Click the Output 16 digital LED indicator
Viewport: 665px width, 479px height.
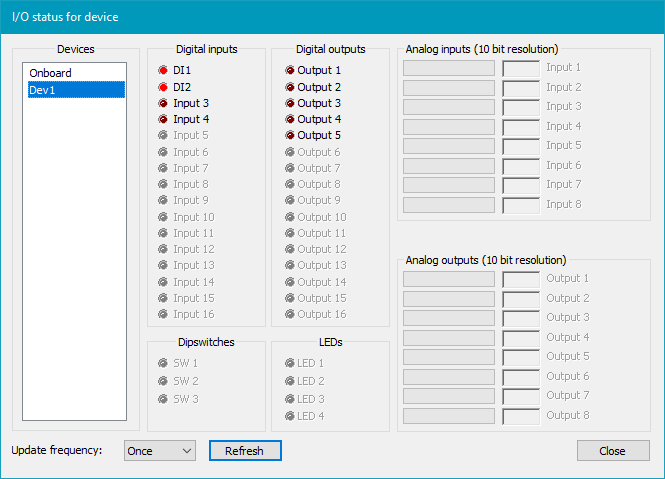coord(290,314)
